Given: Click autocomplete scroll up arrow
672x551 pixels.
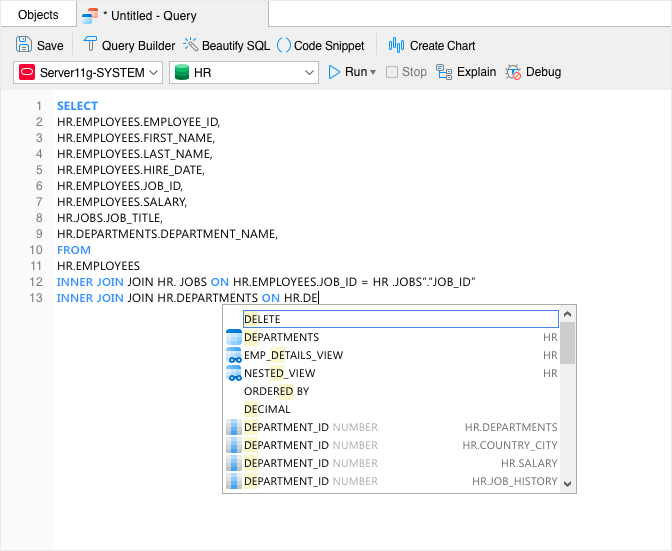Looking at the screenshot, I should (x=567, y=314).
